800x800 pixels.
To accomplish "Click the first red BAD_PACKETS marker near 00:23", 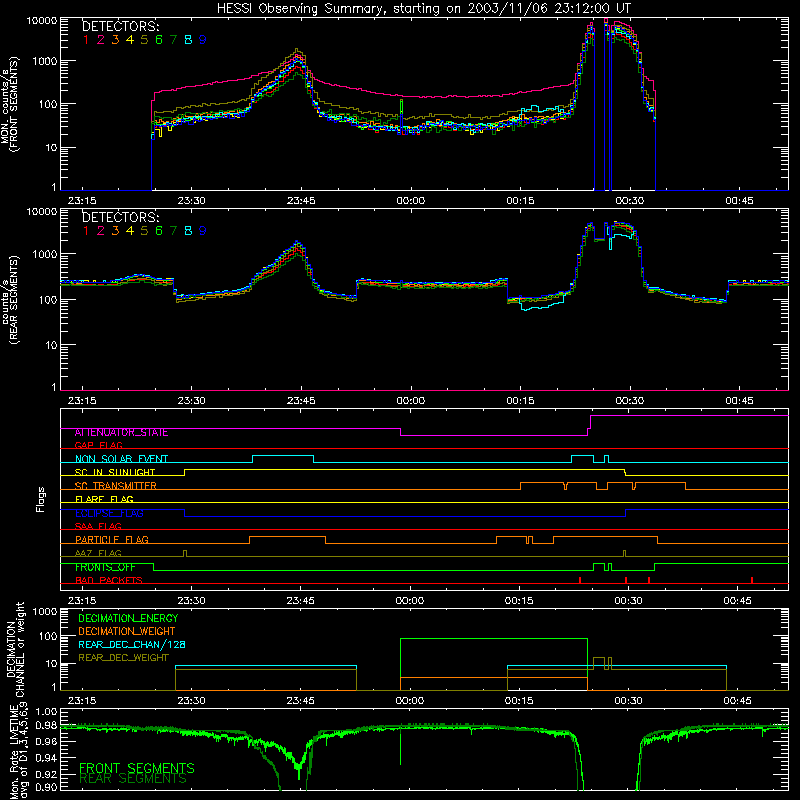I will click(580, 580).
